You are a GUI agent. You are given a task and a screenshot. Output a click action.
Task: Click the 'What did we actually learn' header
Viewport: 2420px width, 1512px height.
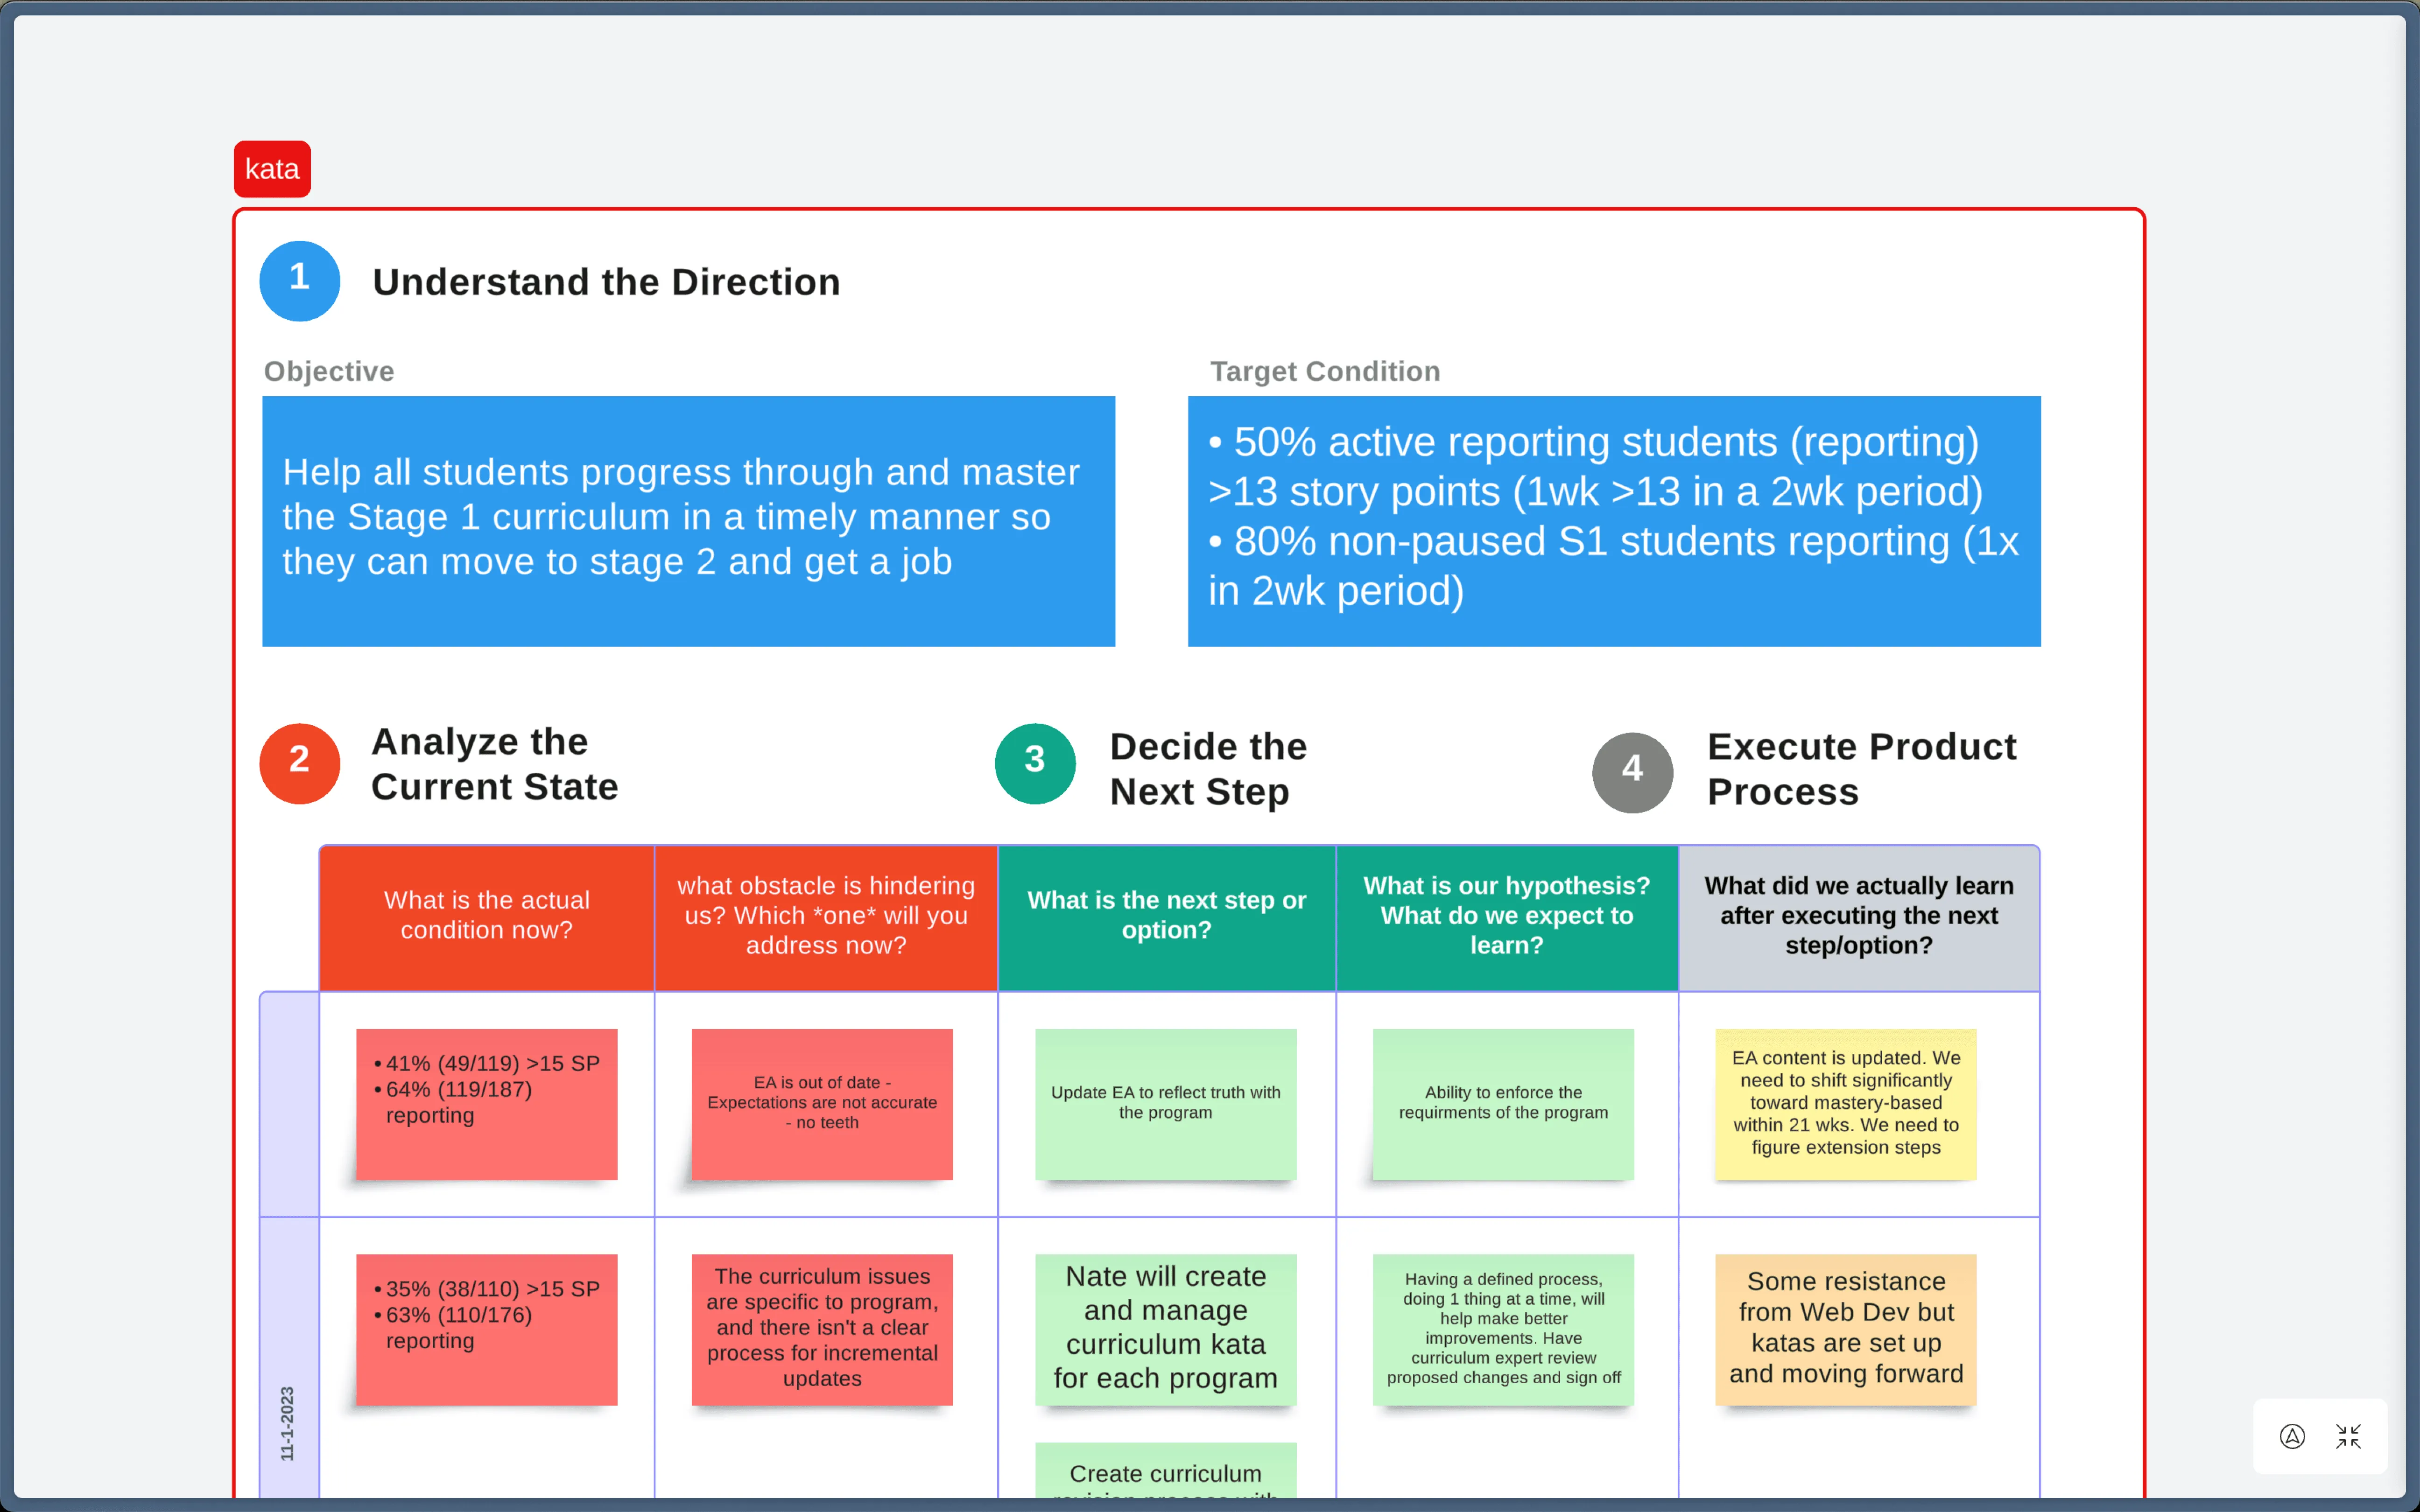pyautogui.click(x=1859, y=918)
